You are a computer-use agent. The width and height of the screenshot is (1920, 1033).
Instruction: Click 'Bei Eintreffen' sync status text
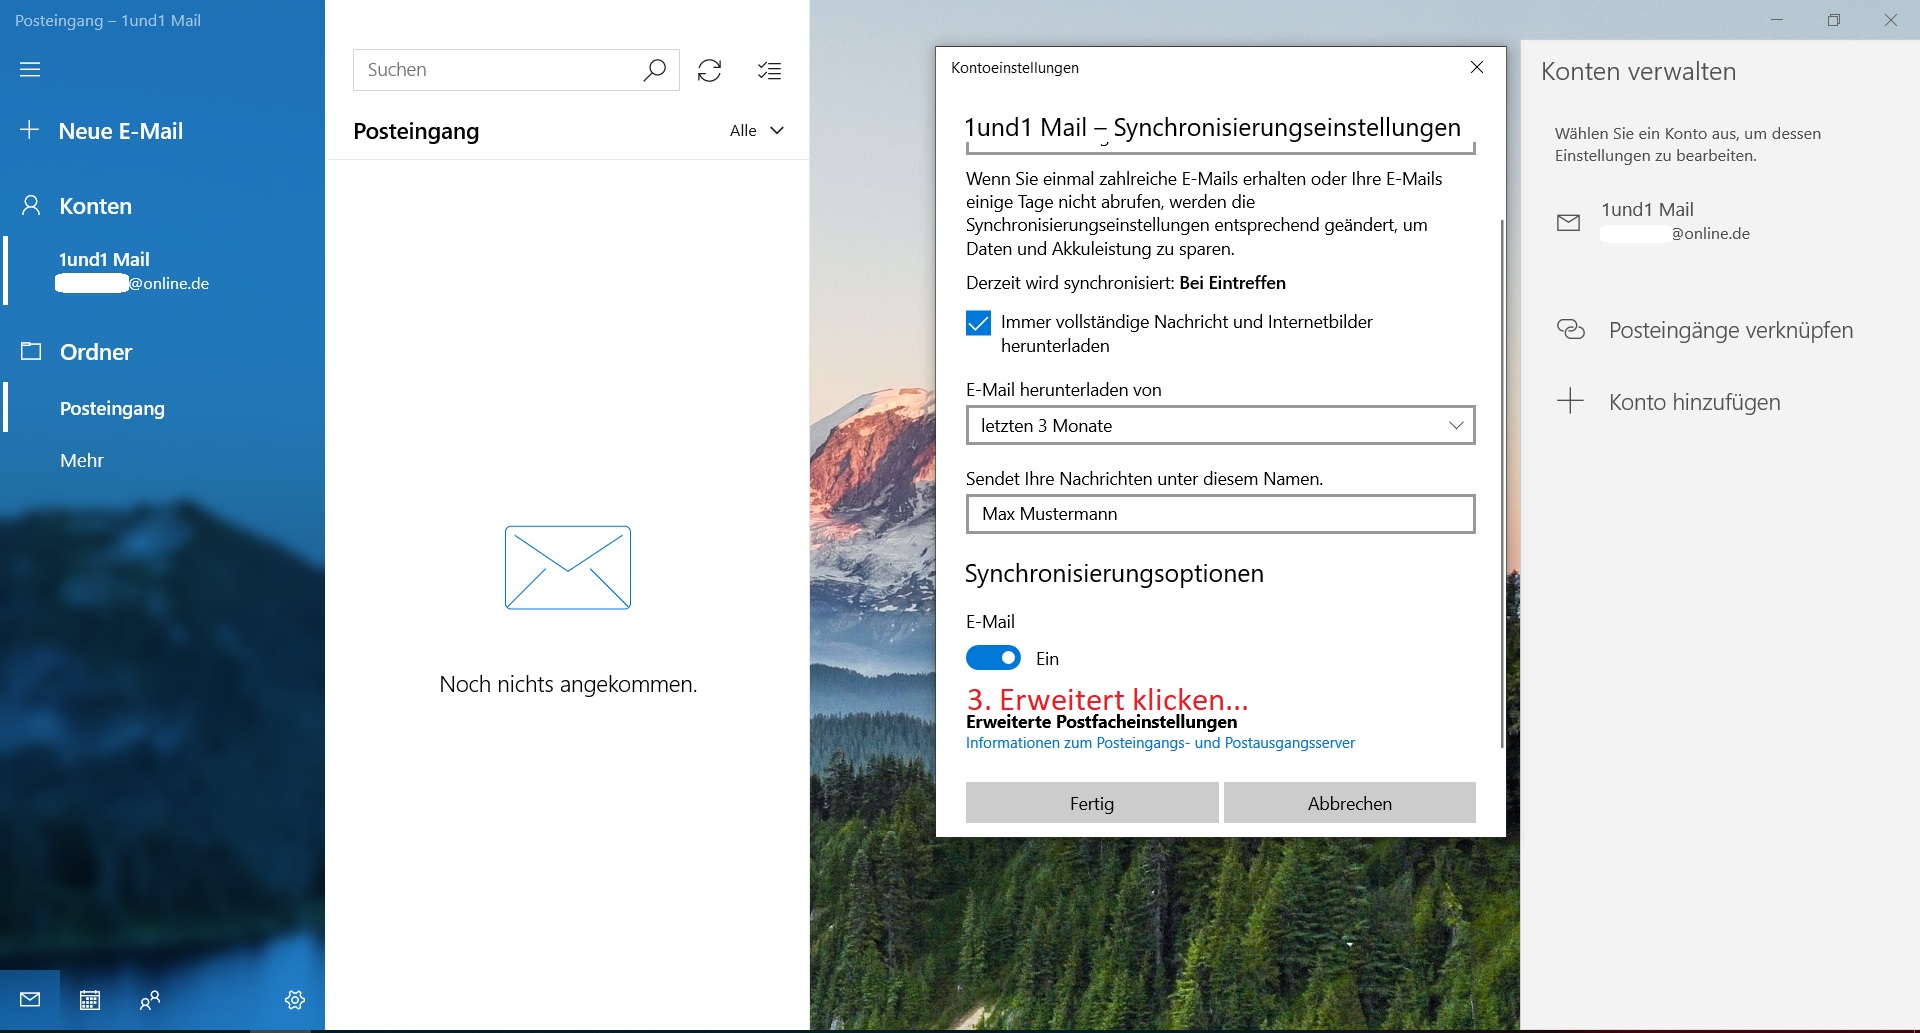(1232, 283)
